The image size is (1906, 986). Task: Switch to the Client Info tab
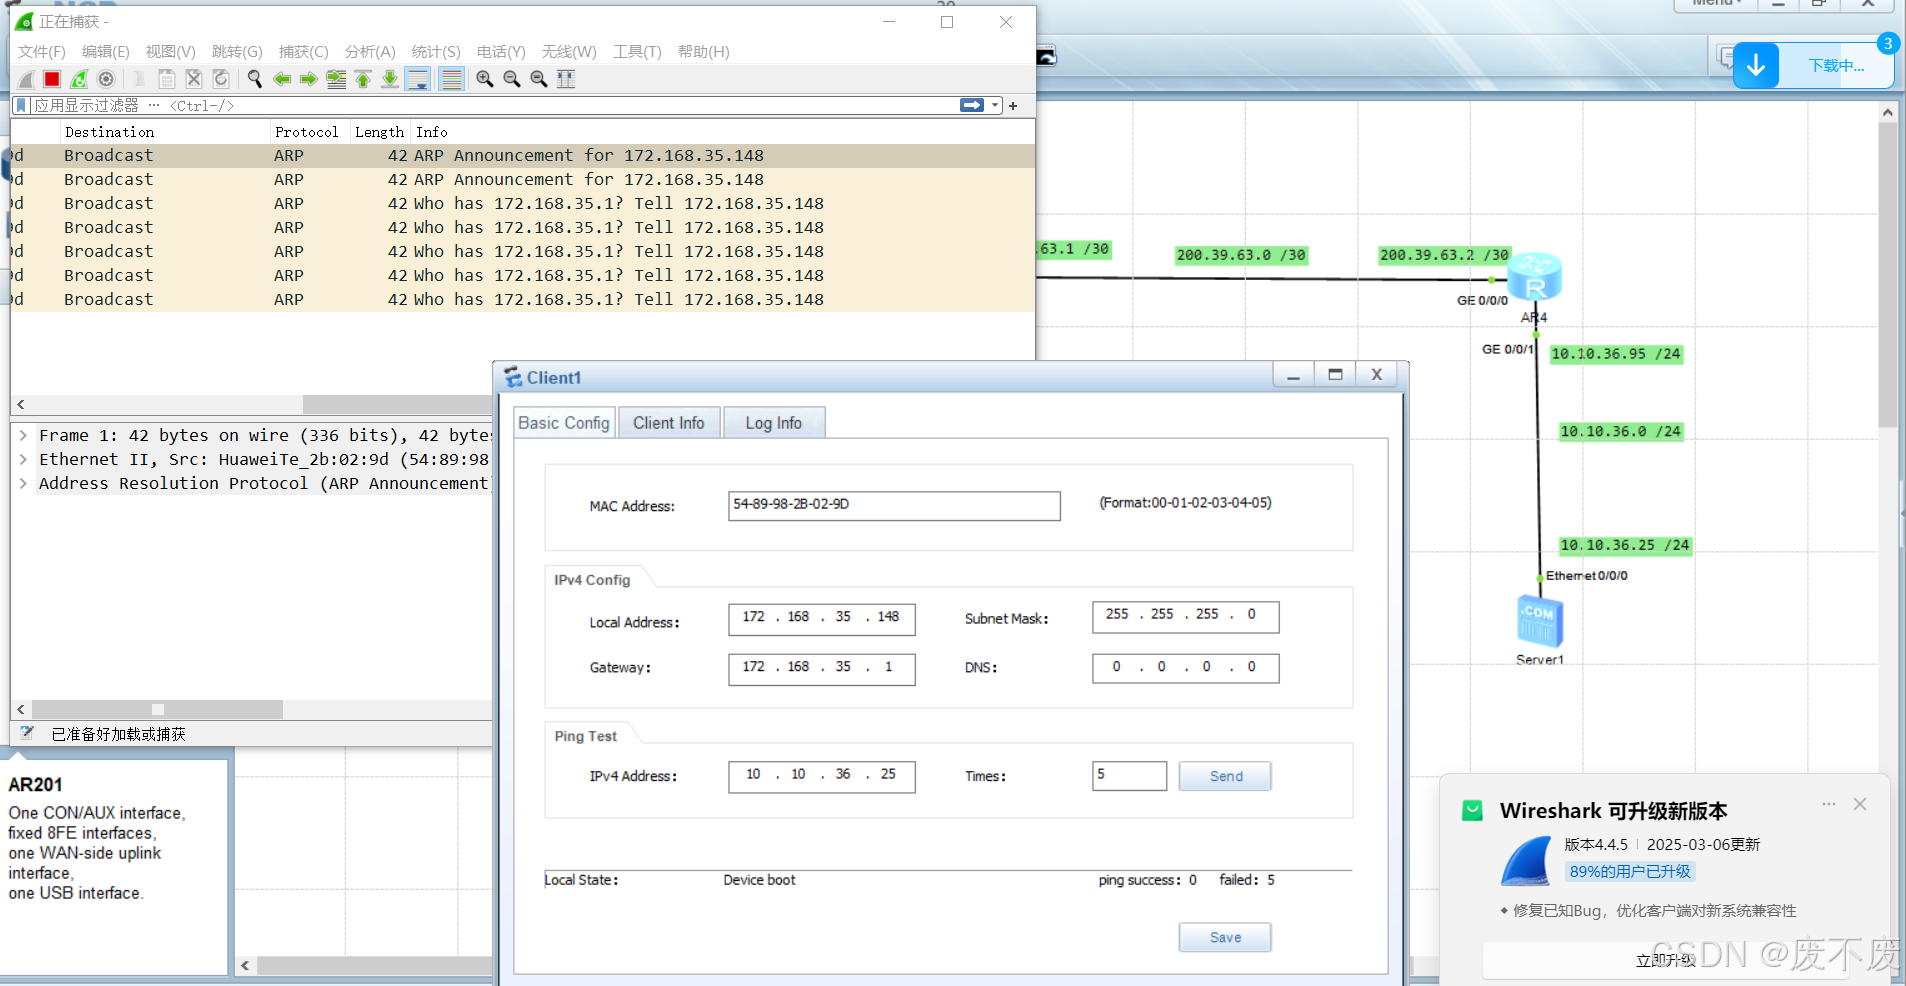point(668,423)
